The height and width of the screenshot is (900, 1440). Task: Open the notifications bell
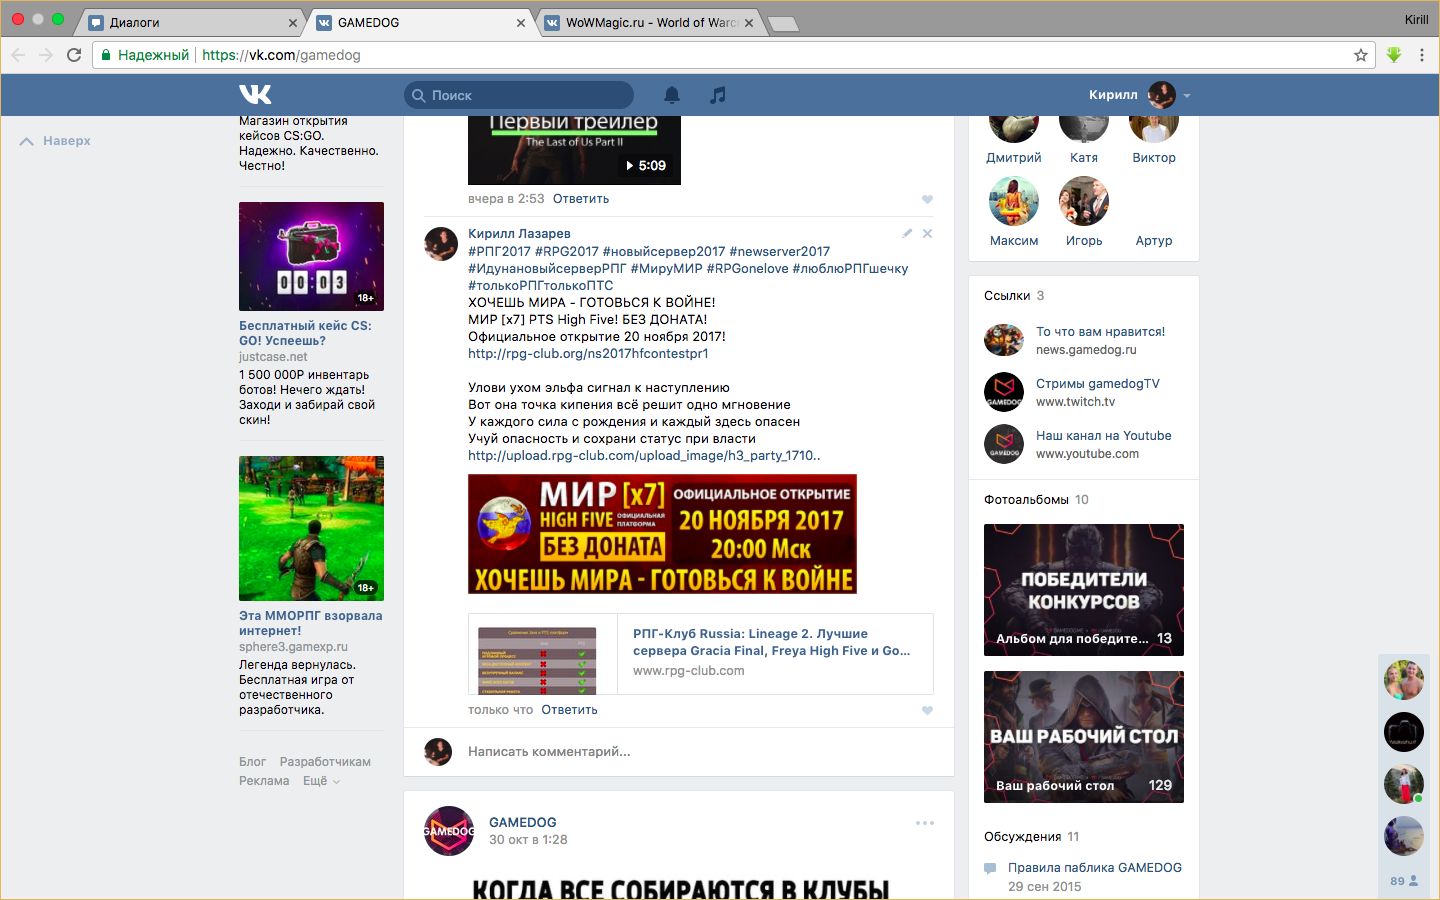pos(672,95)
